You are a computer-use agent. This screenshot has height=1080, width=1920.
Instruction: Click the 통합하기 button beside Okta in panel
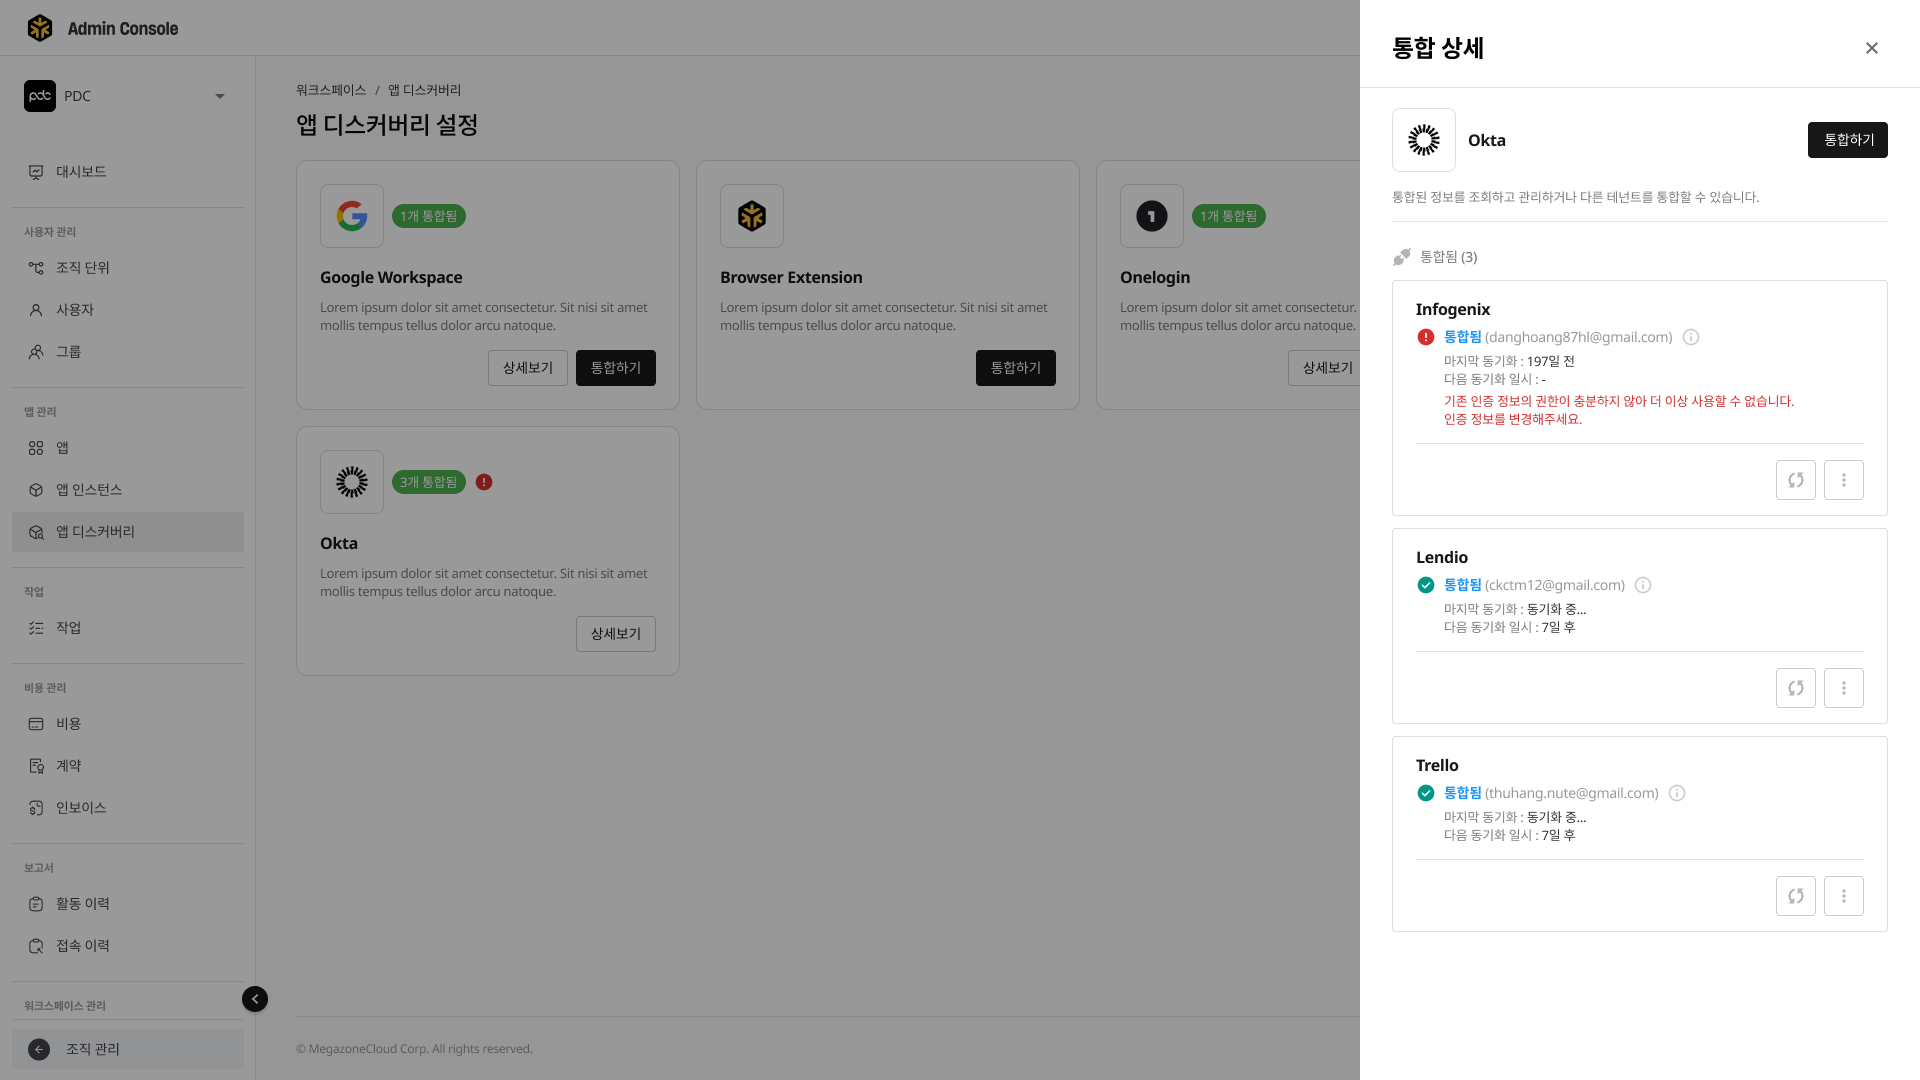(x=1847, y=140)
